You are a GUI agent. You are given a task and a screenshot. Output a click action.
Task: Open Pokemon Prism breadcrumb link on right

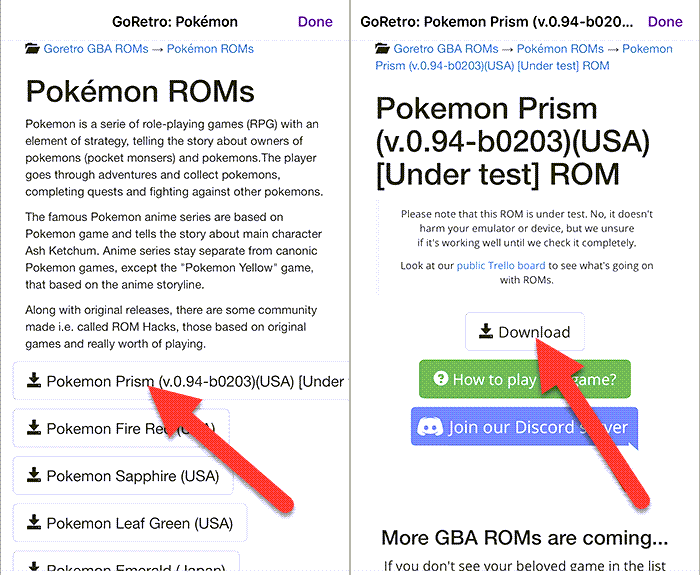pos(492,65)
